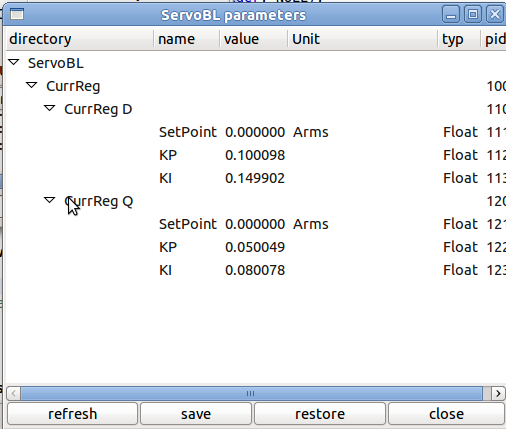Click the value 0.080078

[x=255, y=270]
